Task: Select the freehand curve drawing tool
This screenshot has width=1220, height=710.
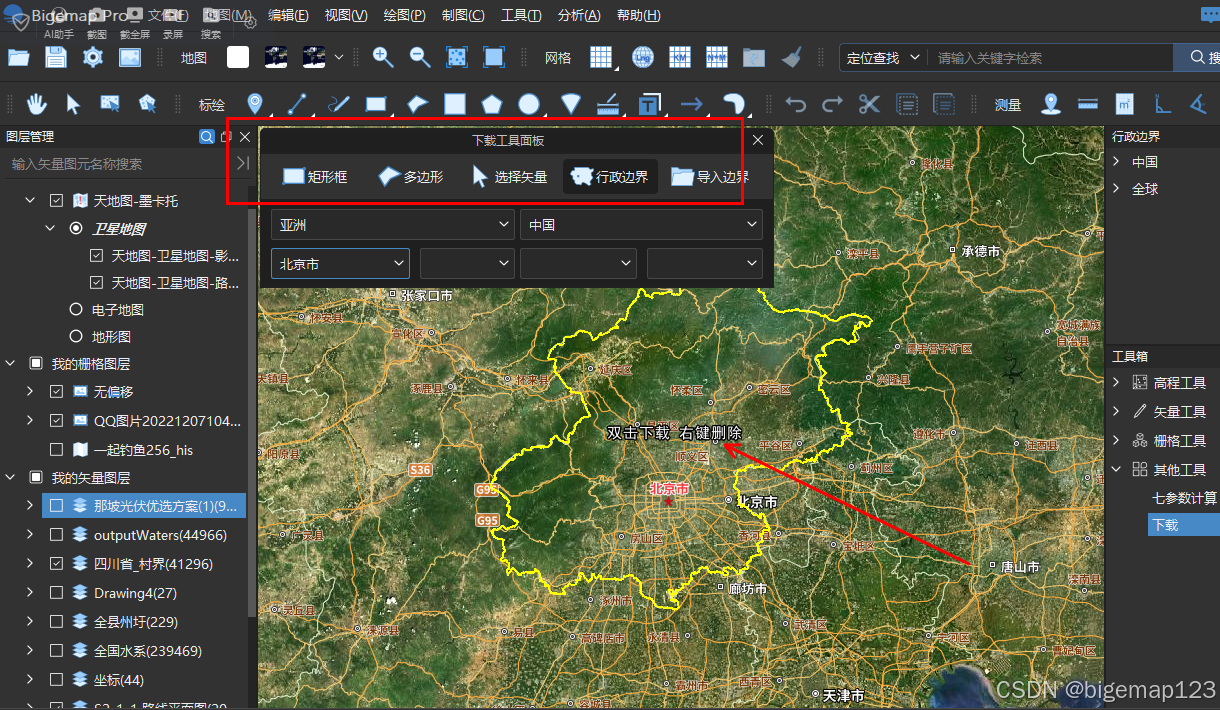Action: click(x=339, y=103)
